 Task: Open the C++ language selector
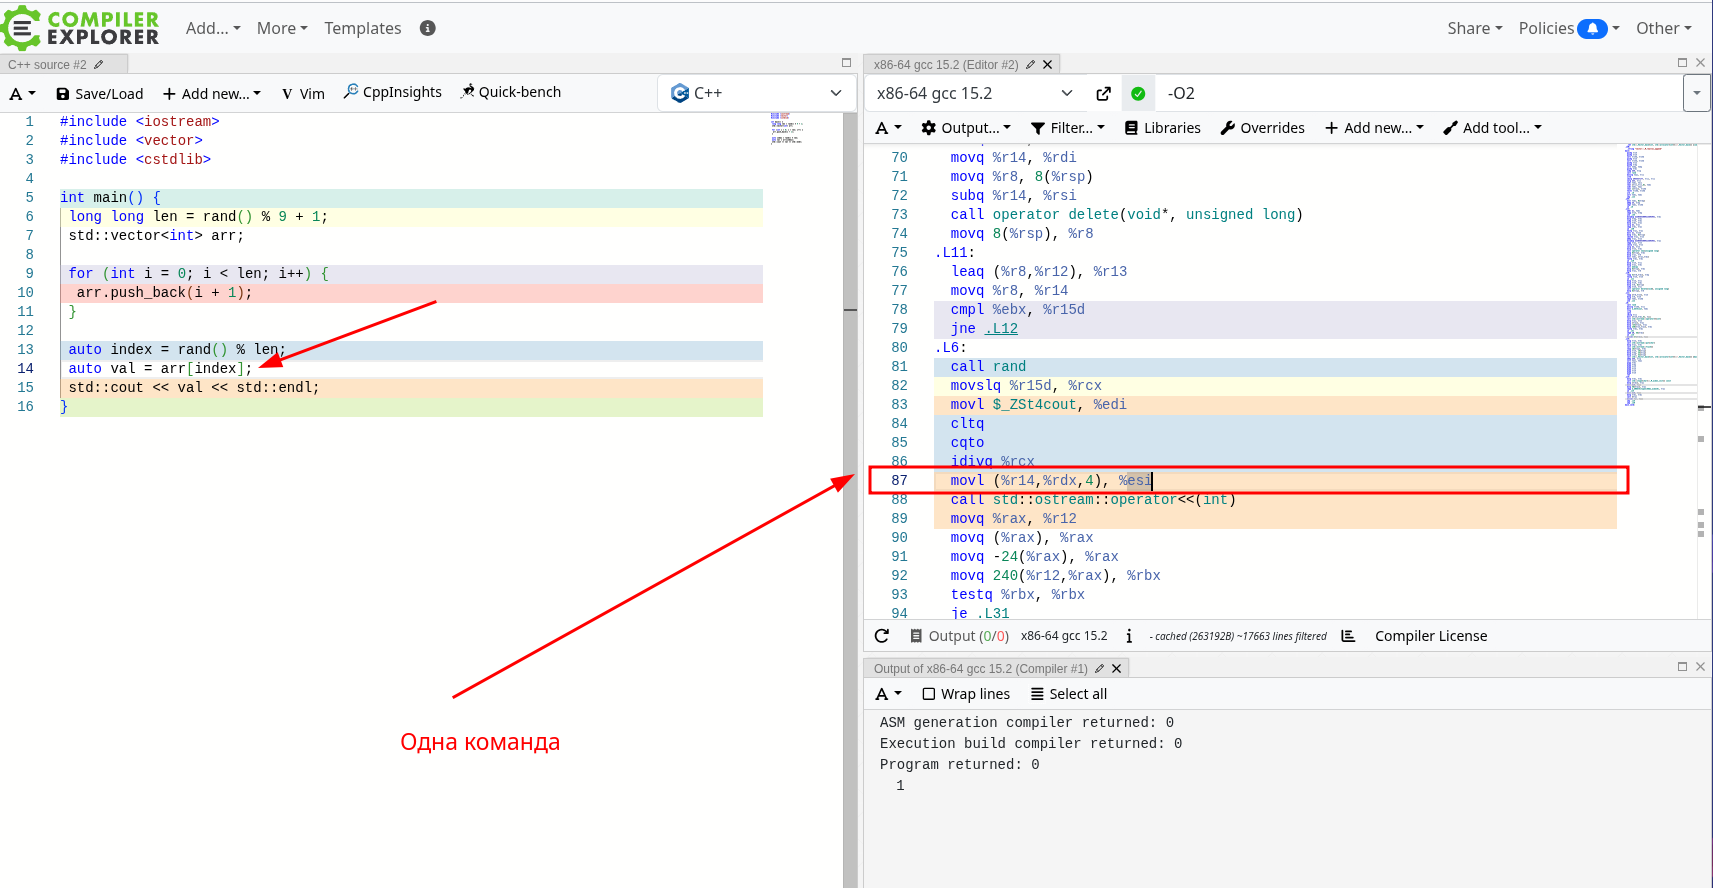click(756, 93)
